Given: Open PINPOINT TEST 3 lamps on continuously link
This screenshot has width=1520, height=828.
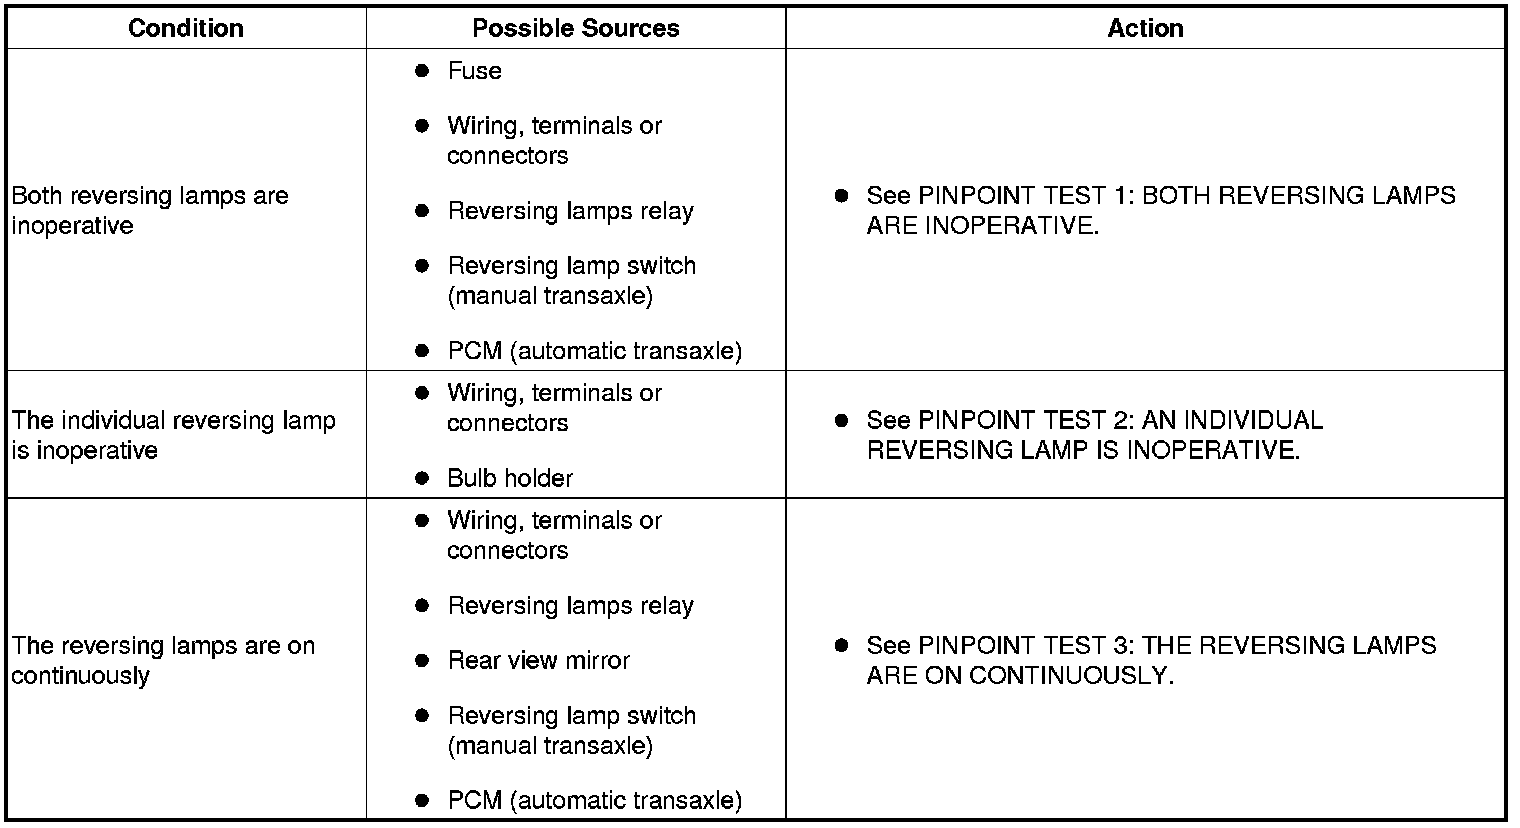Looking at the screenshot, I should tap(1151, 660).
